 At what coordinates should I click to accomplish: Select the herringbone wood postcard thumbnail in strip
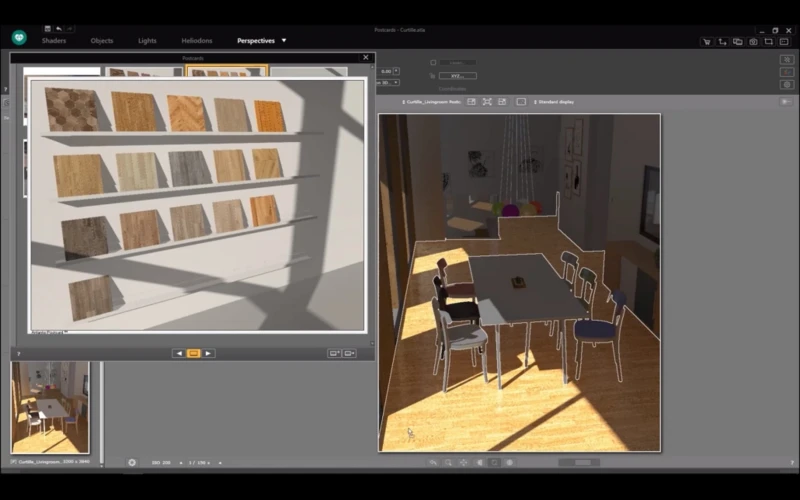tap(227, 71)
